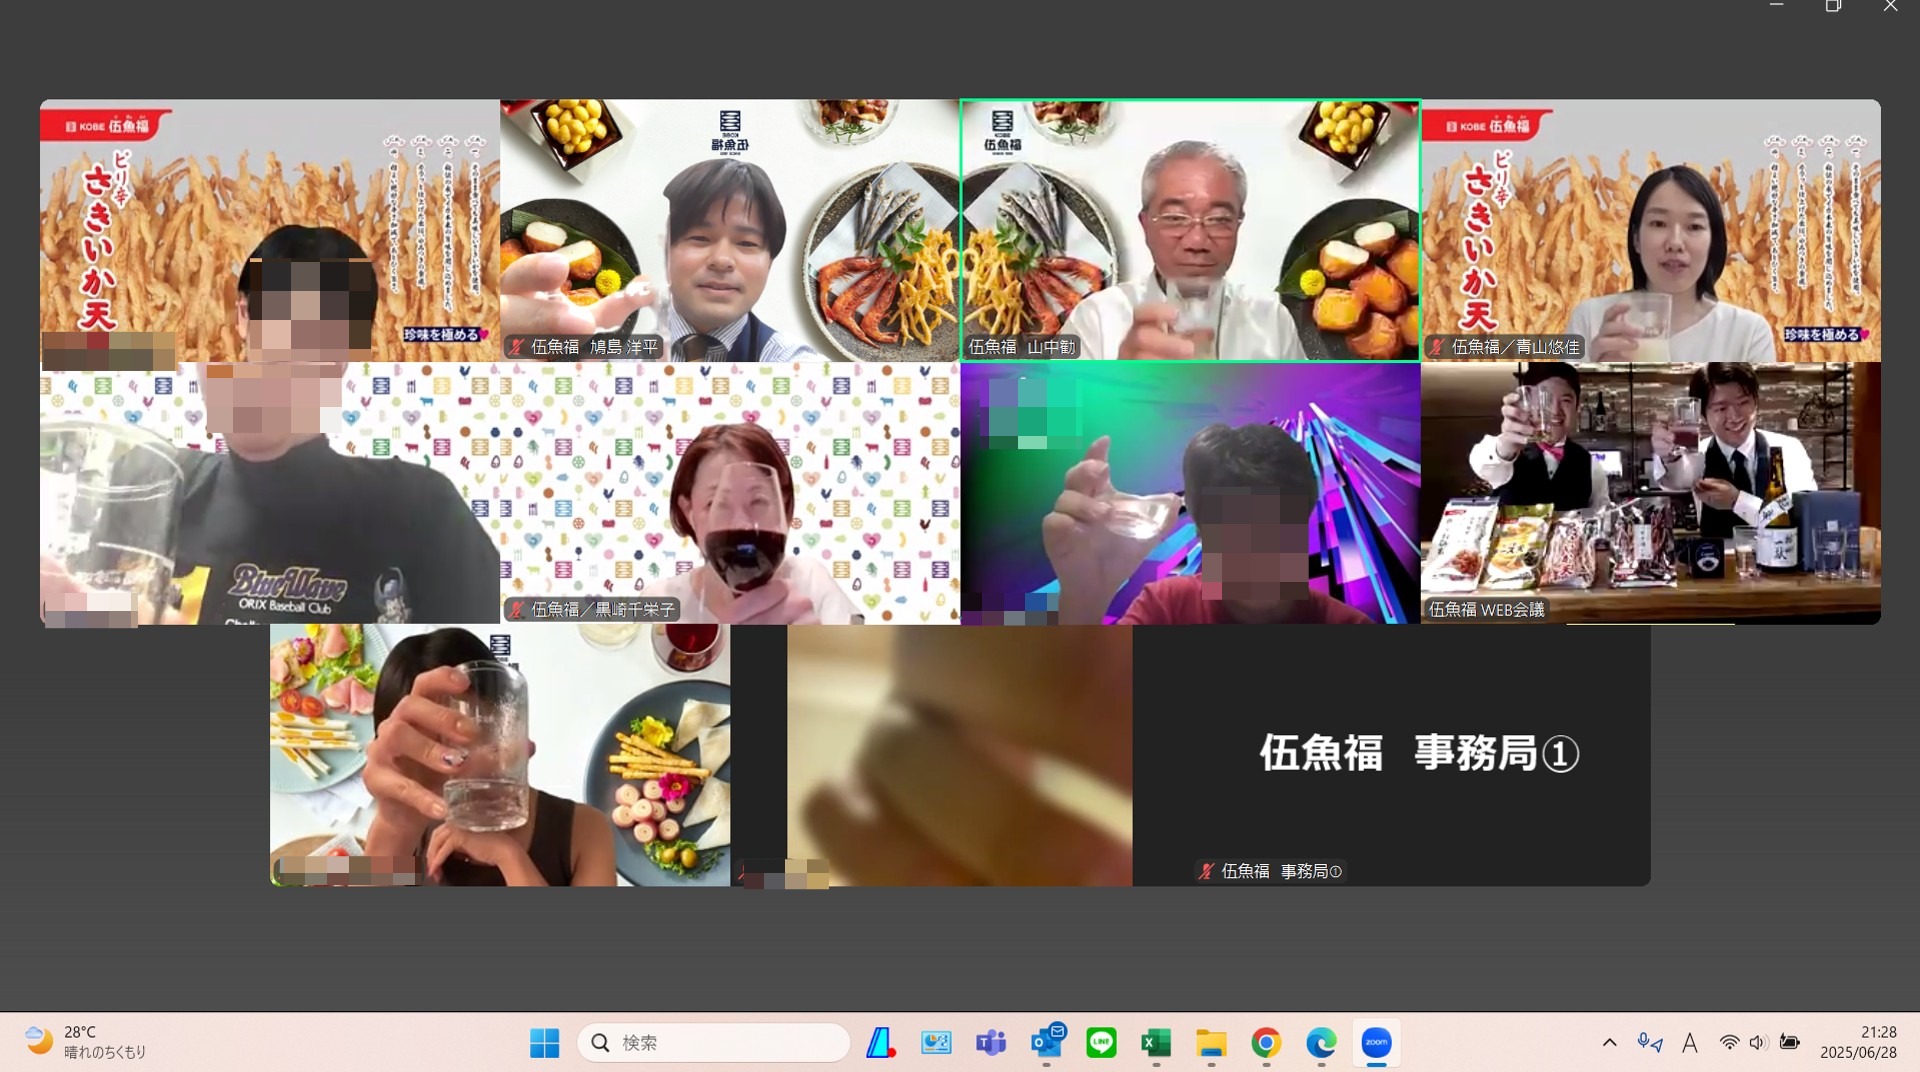Click the small bottom label 伍魚福 事務局①

tap(1281, 871)
